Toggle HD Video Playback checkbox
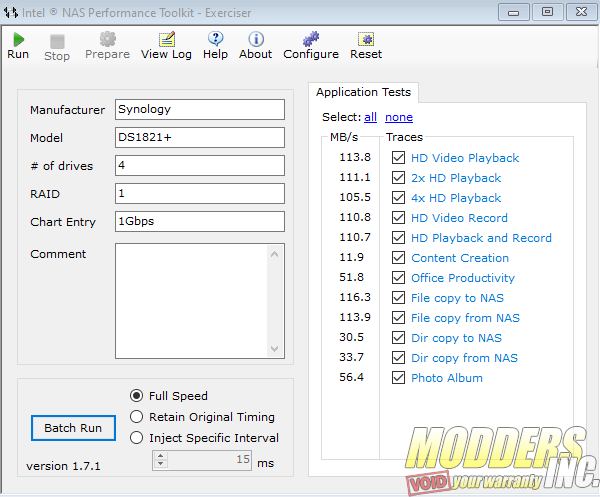Viewport: 600px width, 497px height. pyautogui.click(x=398, y=158)
